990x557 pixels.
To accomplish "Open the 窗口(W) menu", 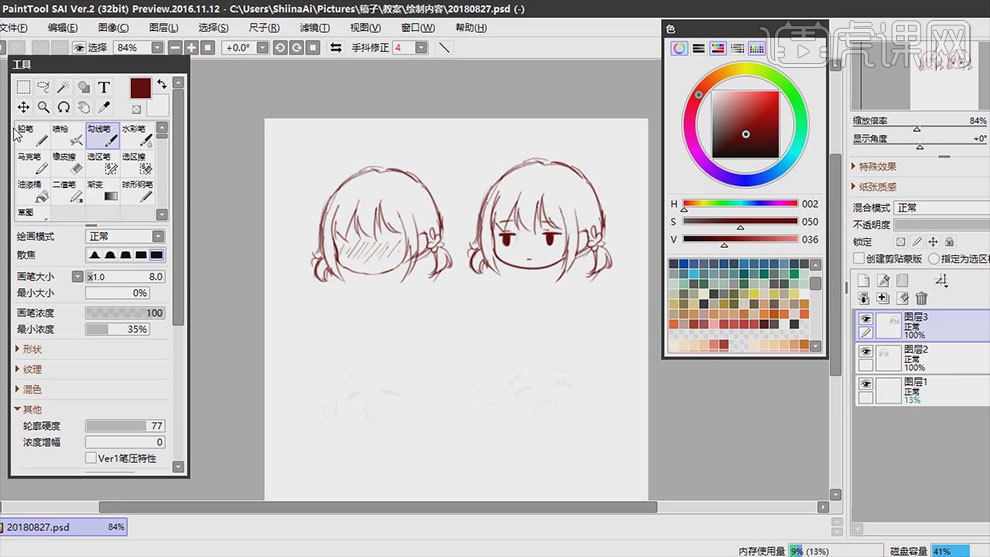I will point(418,28).
